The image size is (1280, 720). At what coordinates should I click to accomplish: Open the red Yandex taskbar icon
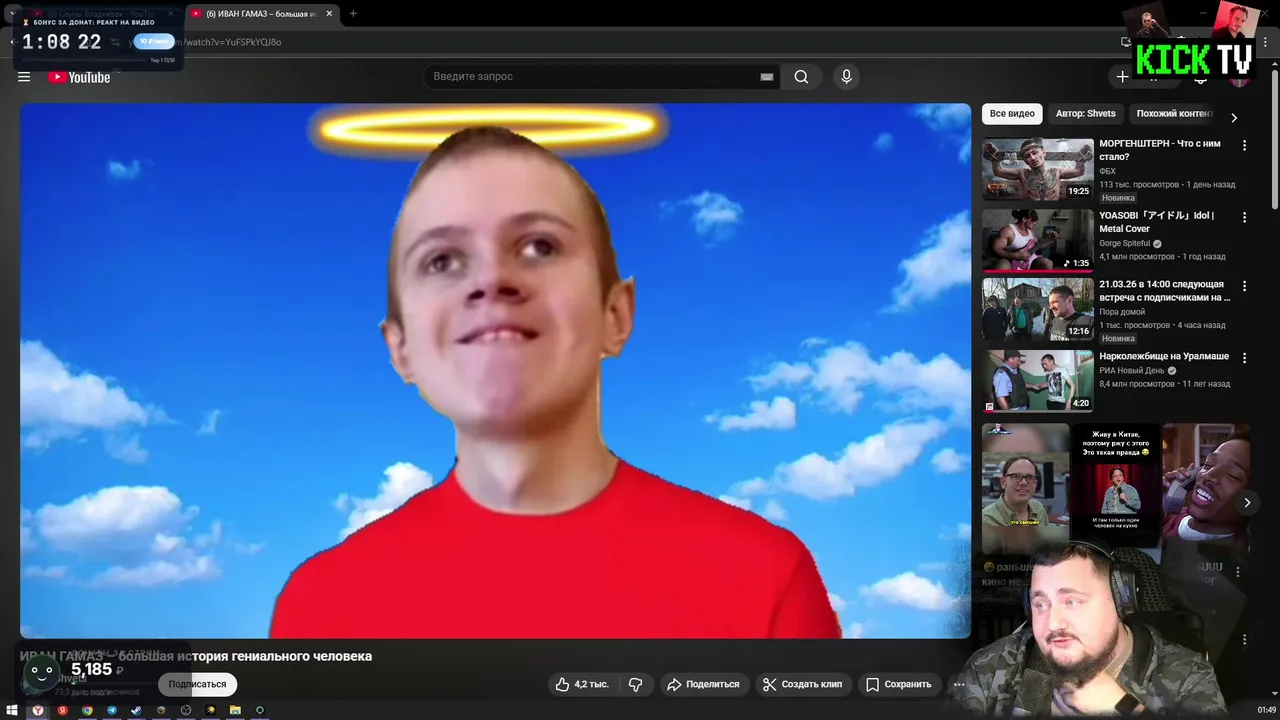tap(63, 710)
